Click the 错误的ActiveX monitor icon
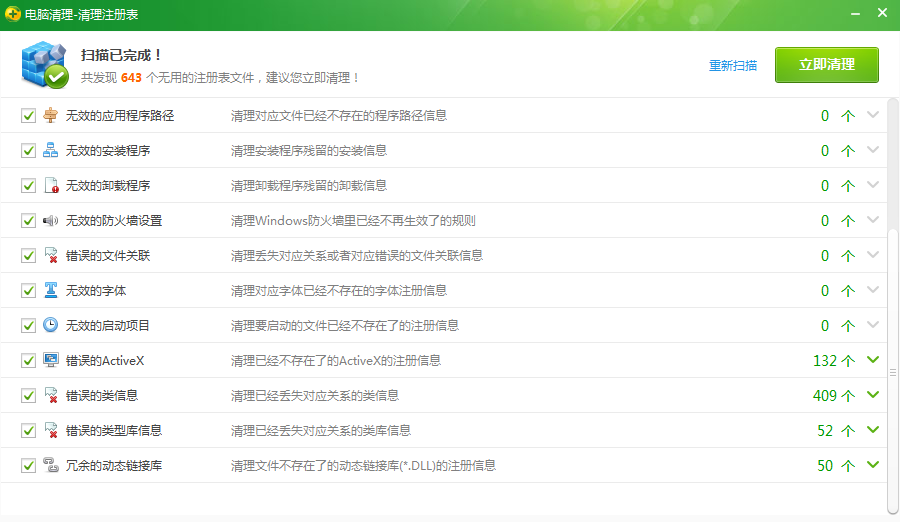This screenshot has width=900, height=522. [x=51, y=360]
